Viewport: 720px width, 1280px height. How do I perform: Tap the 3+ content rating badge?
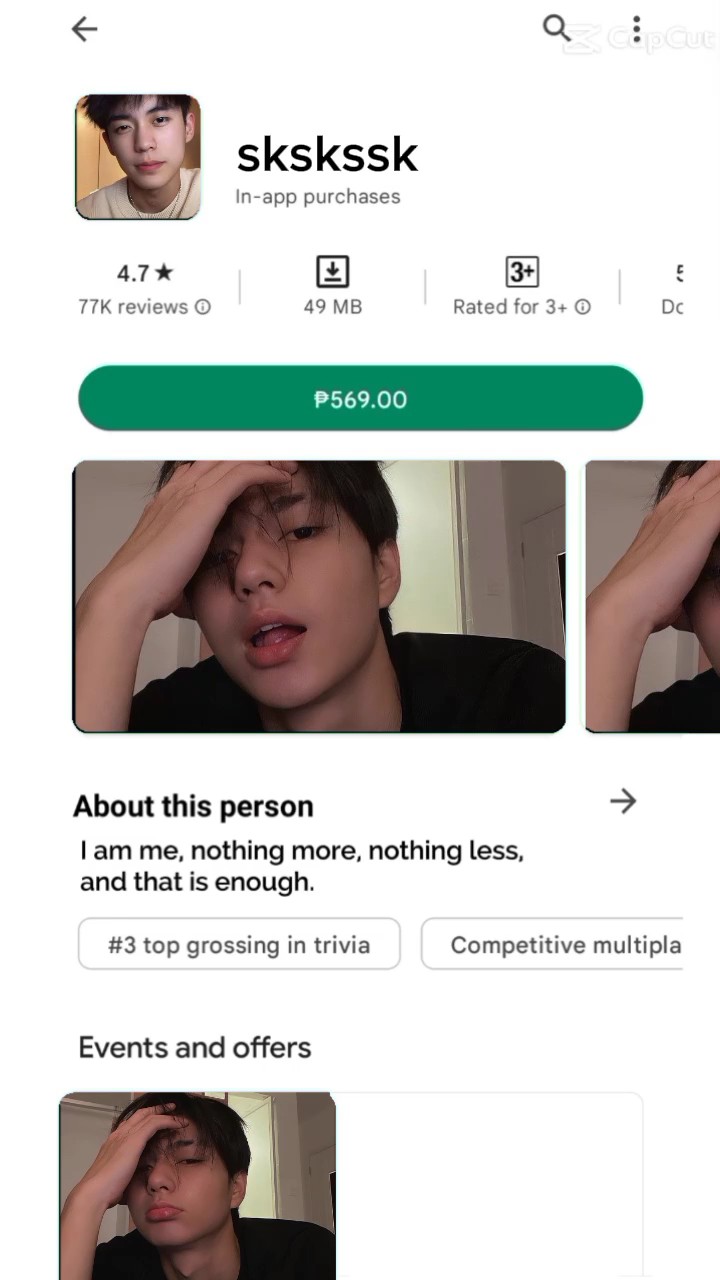click(x=521, y=271)
